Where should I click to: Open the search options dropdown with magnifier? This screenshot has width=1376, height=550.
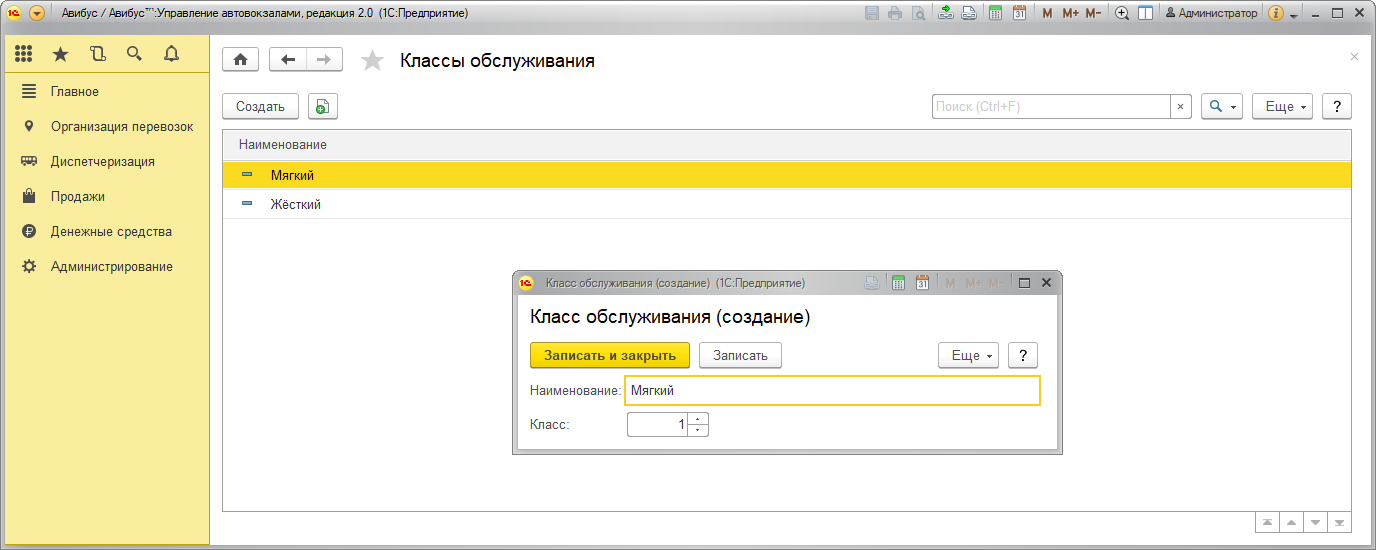click(x=1220, y=107)
